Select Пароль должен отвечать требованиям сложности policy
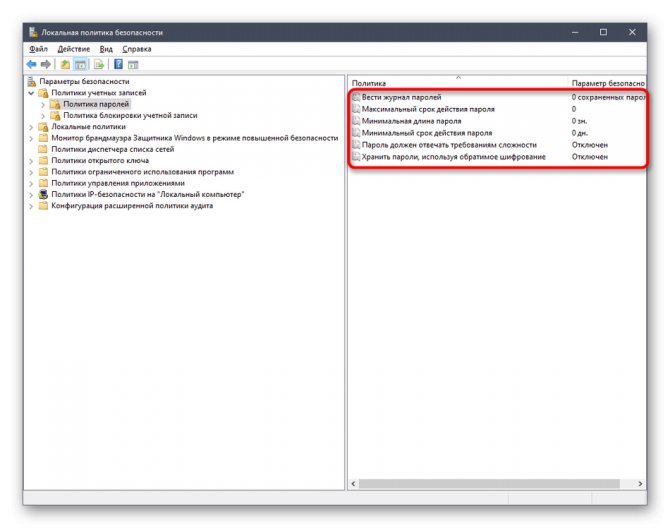The image size is (670, 528). 449,145
